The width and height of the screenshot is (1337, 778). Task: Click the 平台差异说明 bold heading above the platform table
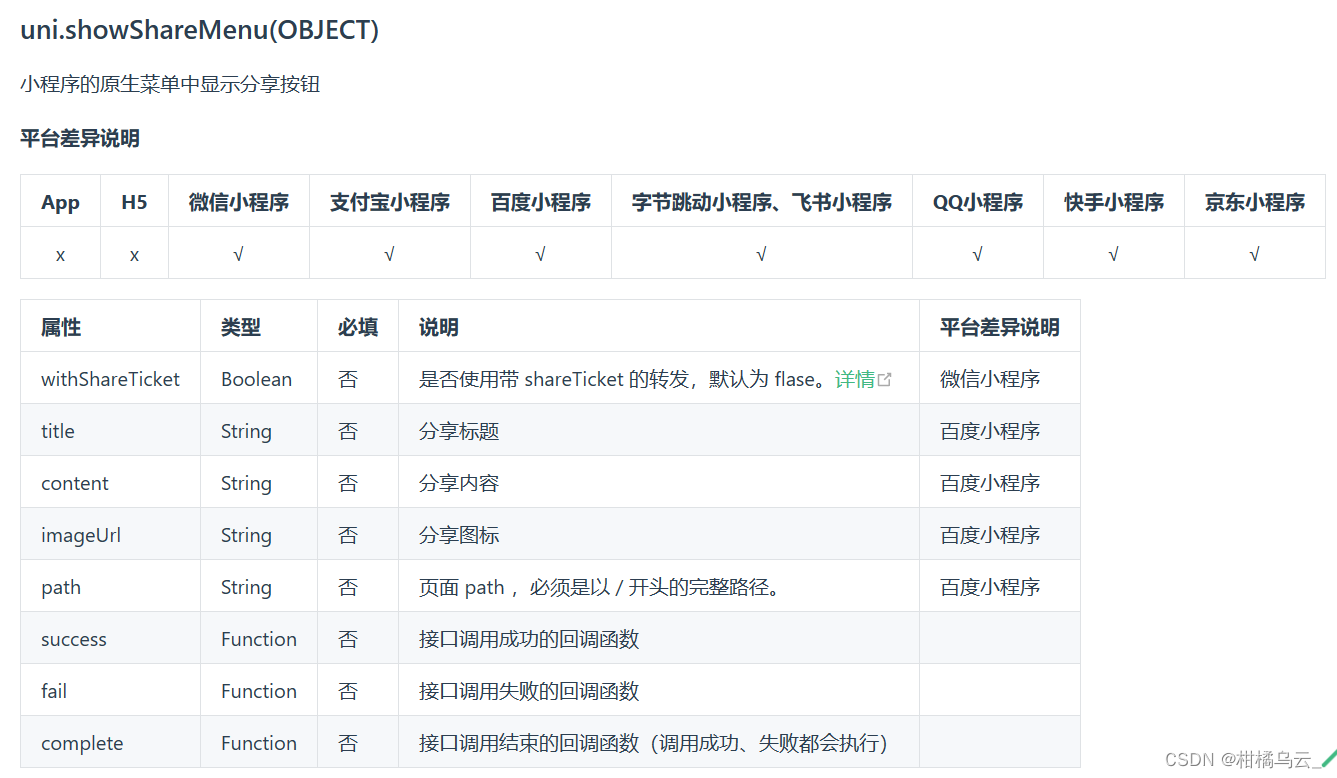[x=80, y=138]
